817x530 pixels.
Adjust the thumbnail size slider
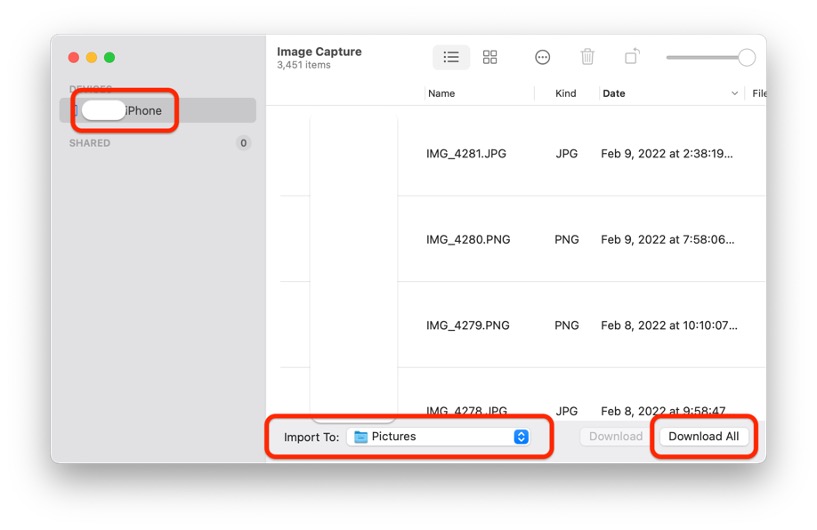(x=746, y=58)
